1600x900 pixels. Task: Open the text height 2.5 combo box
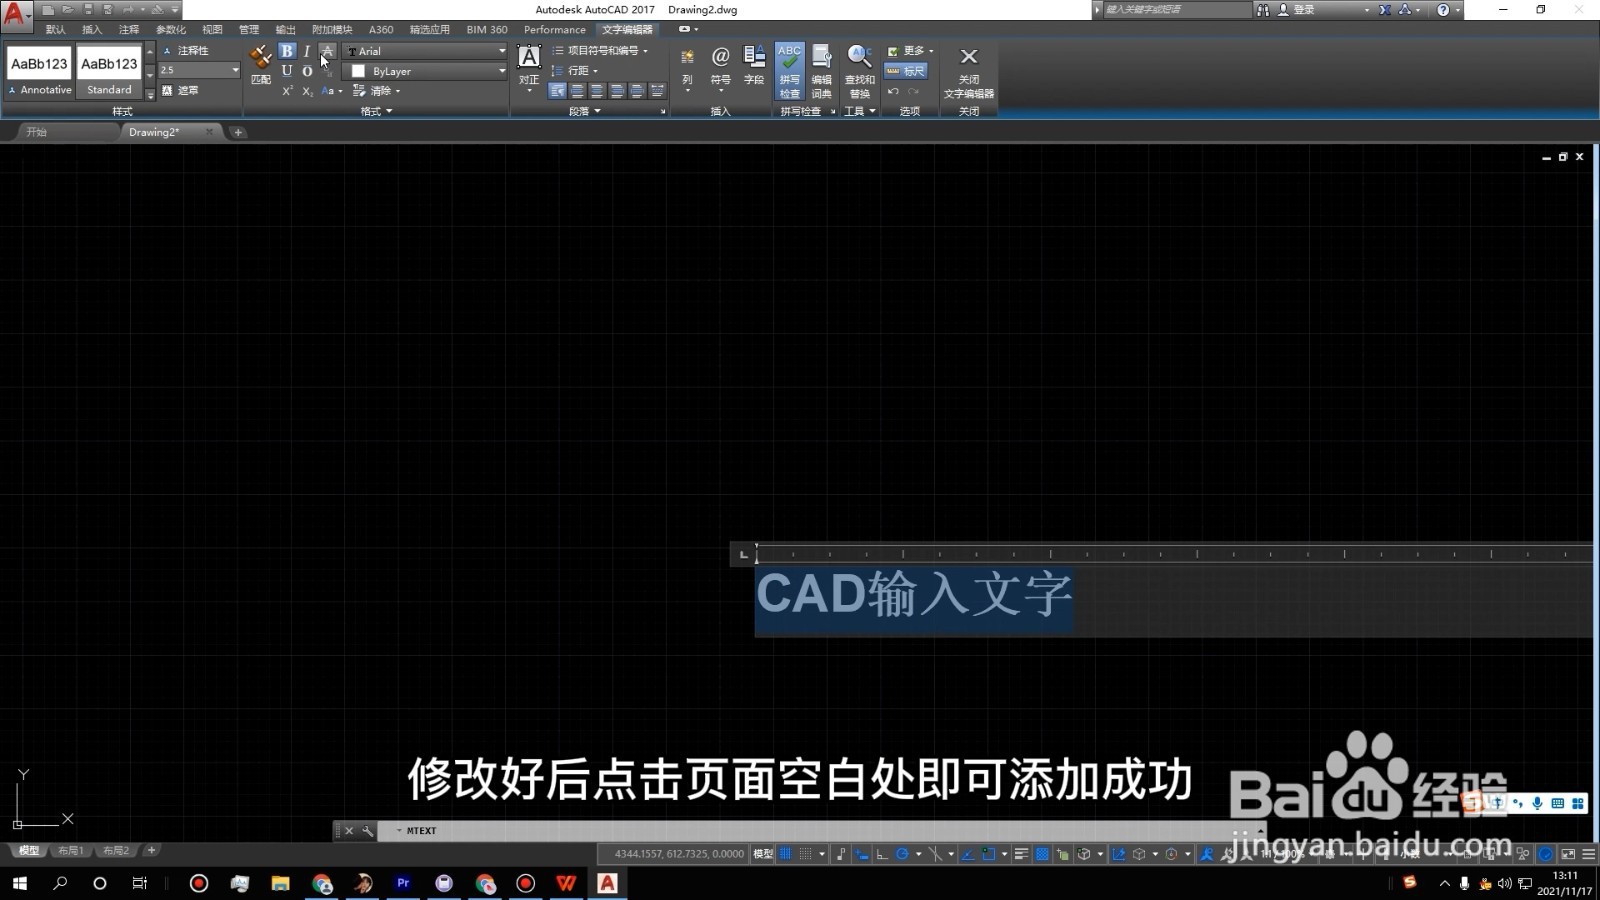199,70
